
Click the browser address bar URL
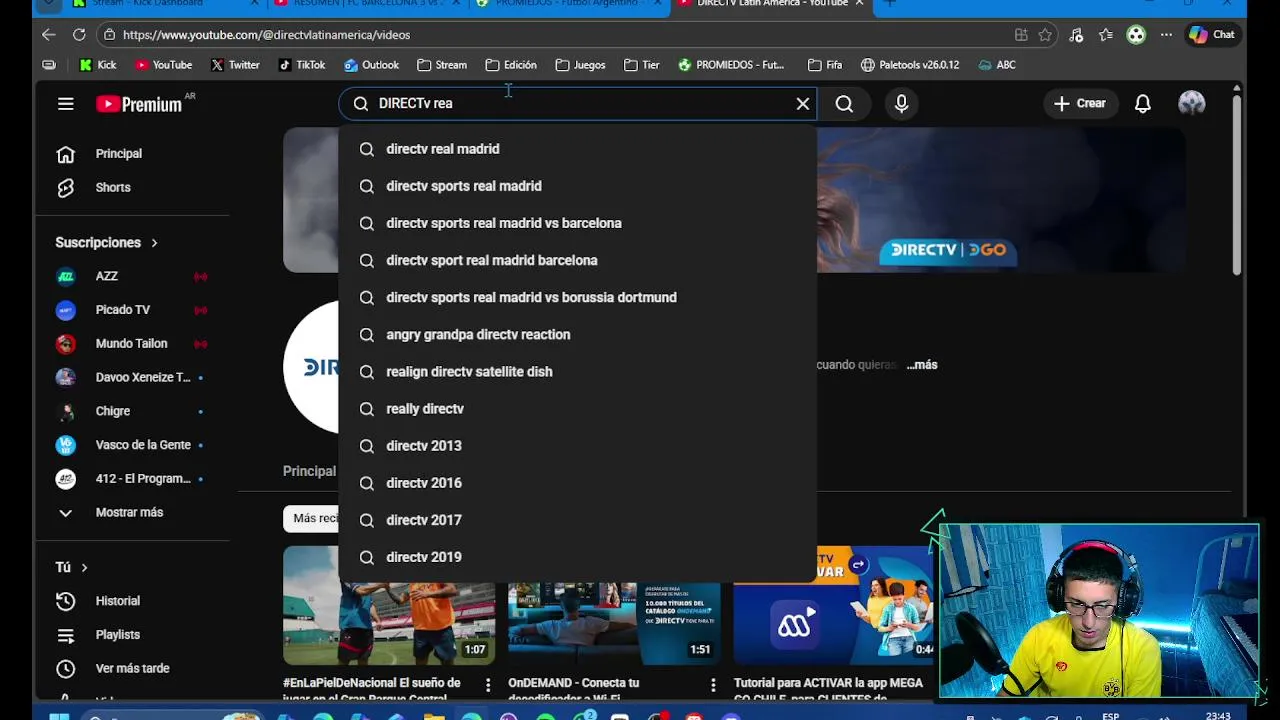(x=266, y=35)
